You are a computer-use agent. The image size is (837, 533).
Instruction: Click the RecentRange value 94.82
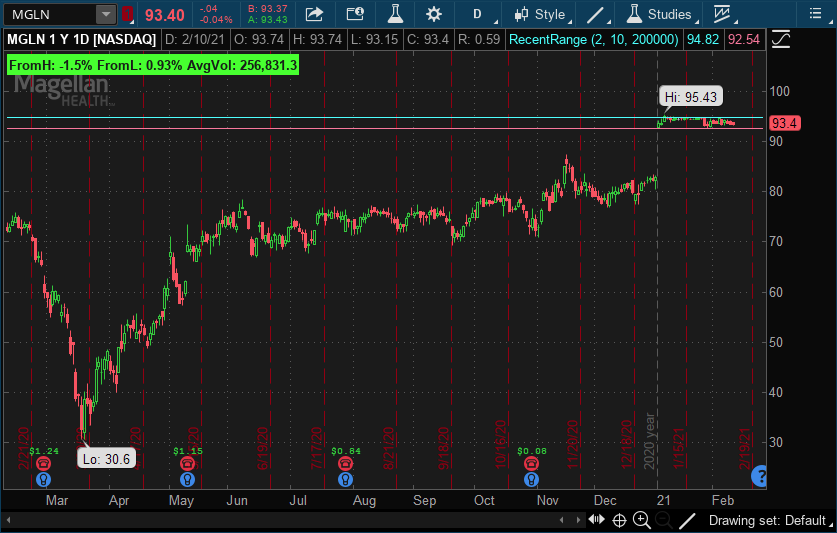702,40
